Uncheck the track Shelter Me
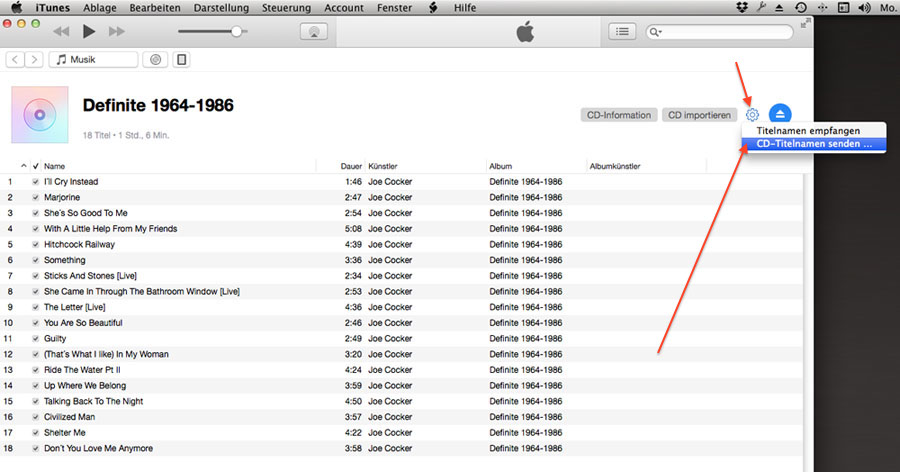This screenshot has height=472, width=900. pos(36,433)
